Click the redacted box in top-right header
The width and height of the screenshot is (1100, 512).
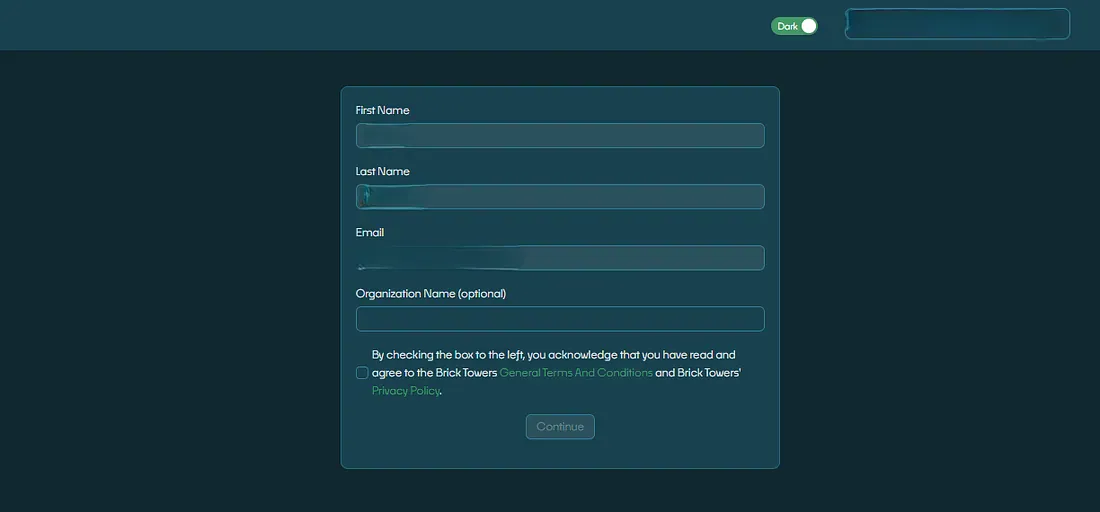tap(957, 24)
